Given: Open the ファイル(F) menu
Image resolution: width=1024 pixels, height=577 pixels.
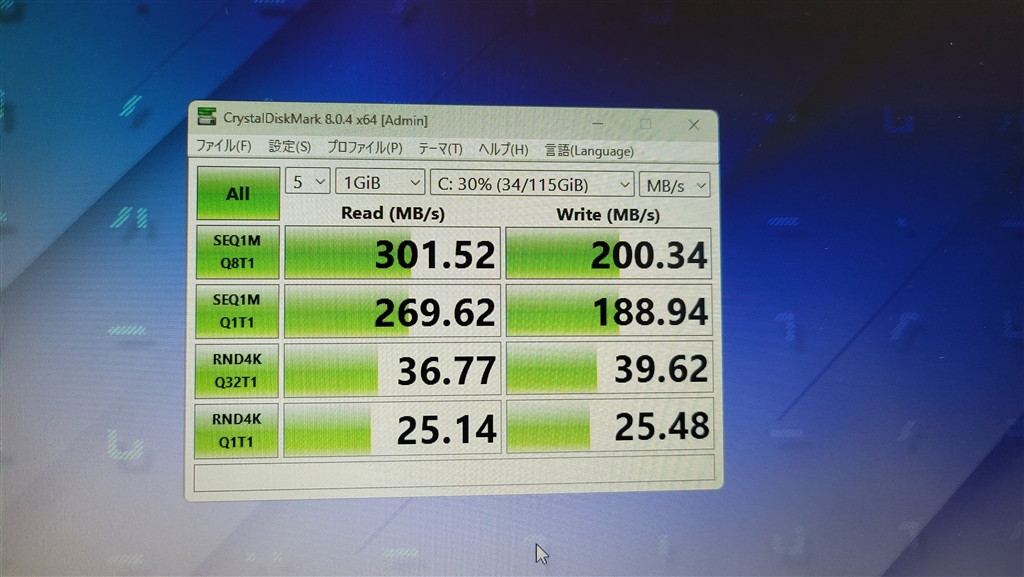Looking at the screenshot, I should point(224,148).
